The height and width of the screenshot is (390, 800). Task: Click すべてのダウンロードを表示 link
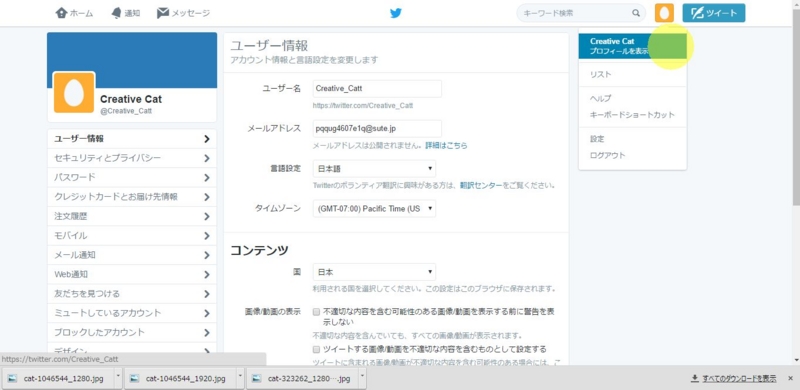point(739,378)
